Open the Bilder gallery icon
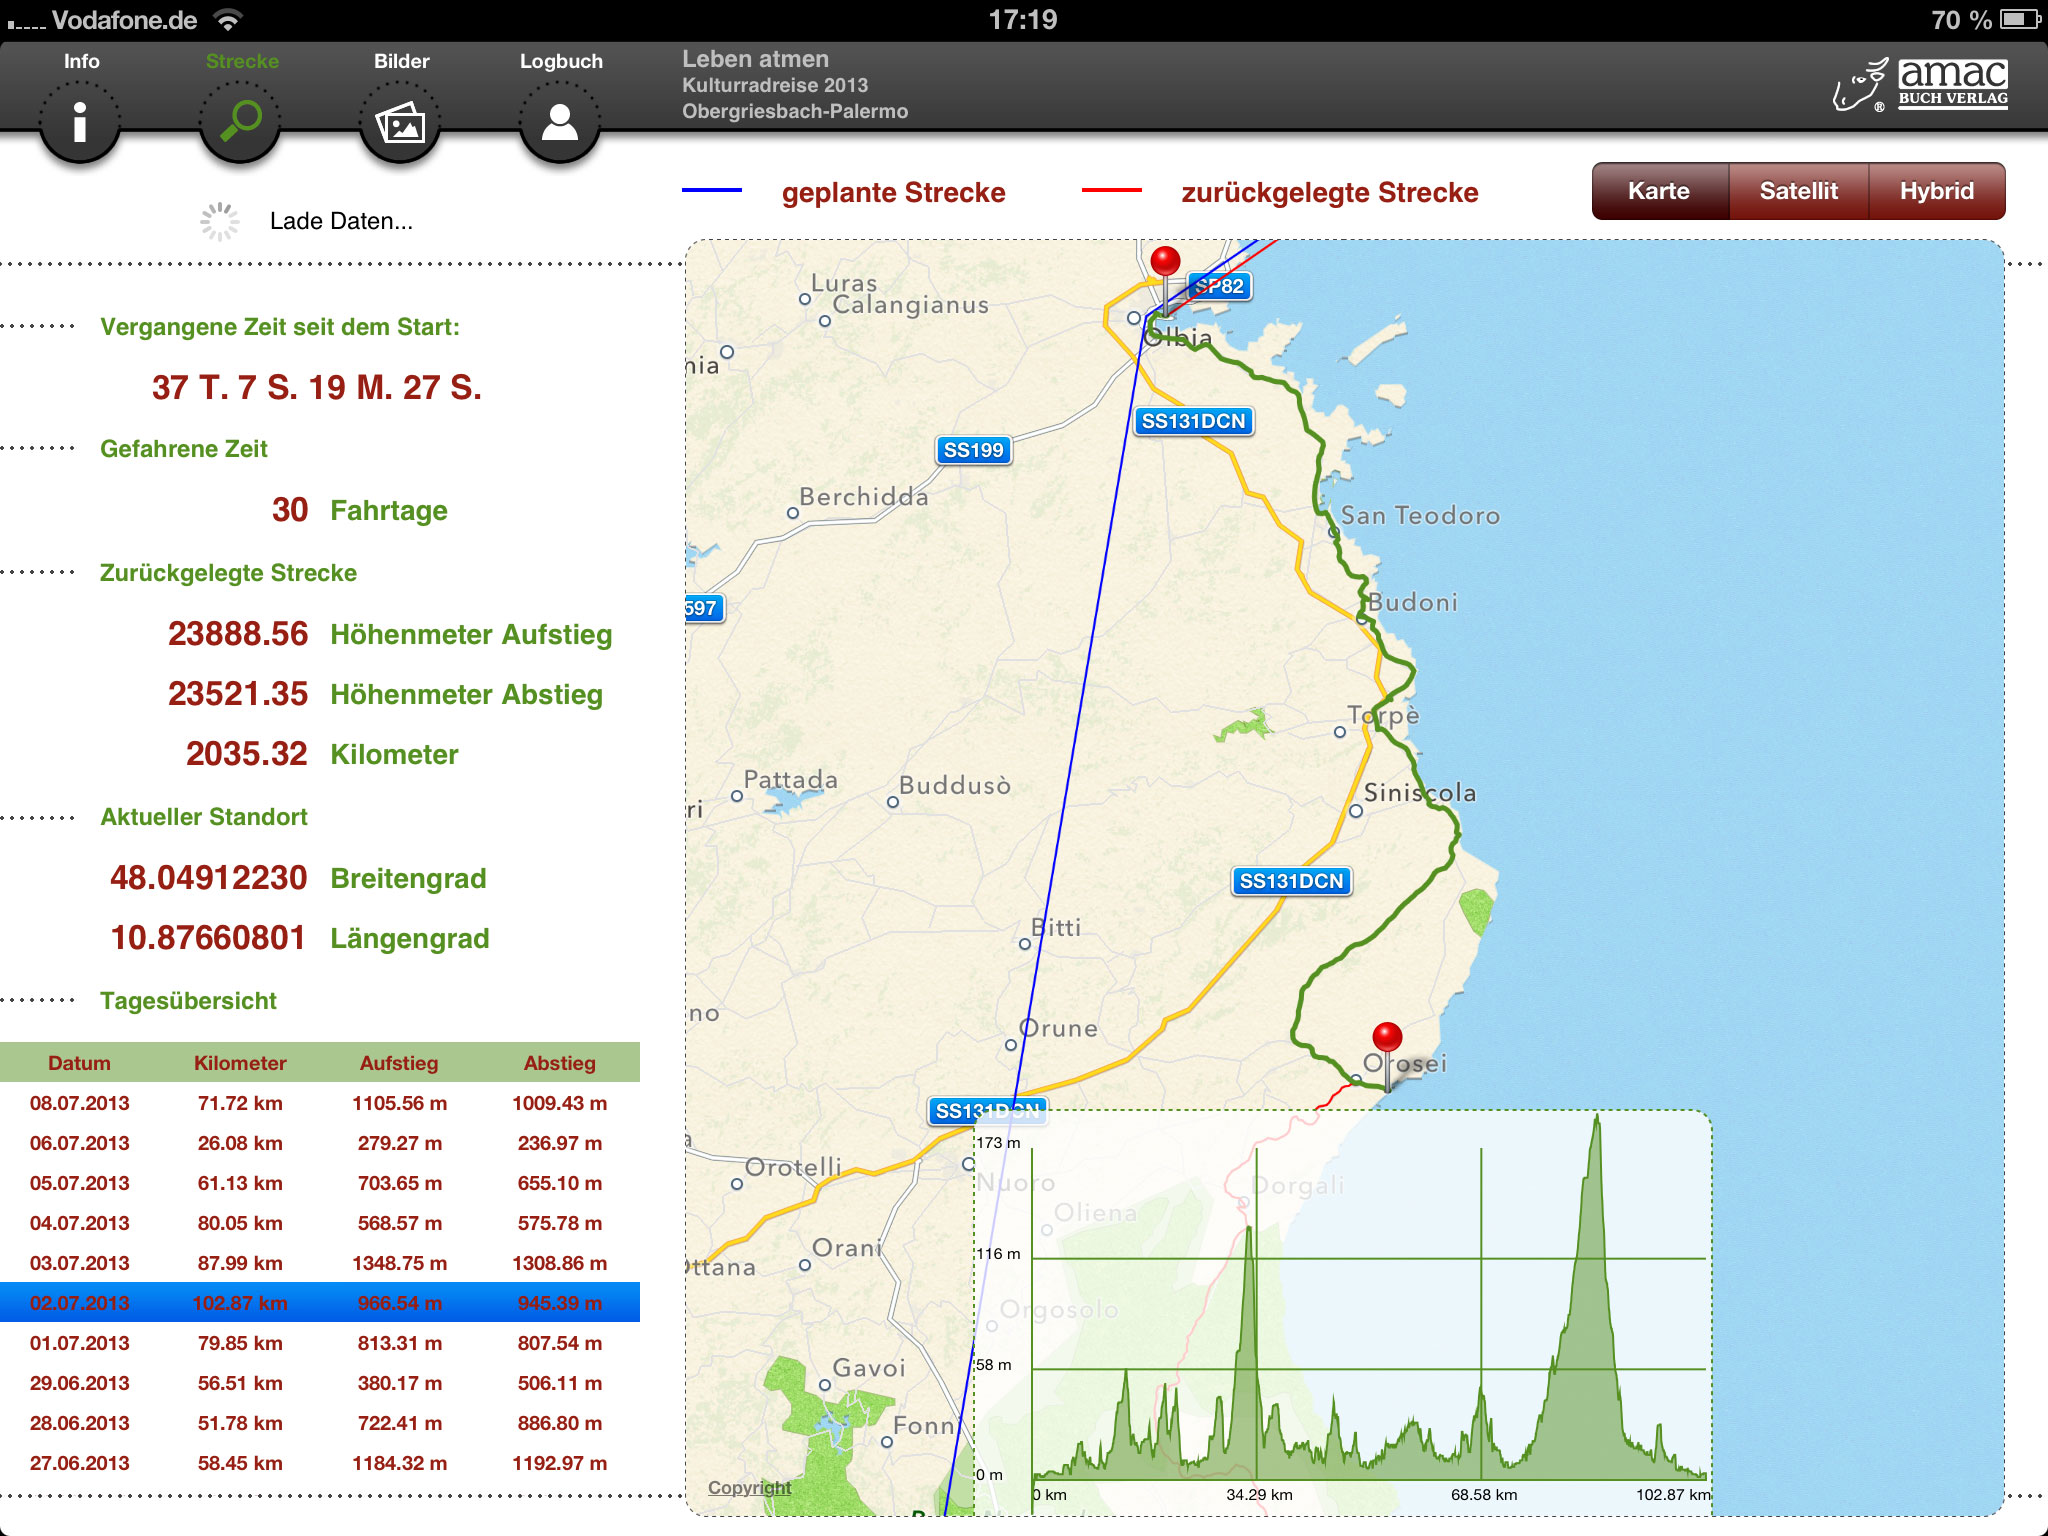The image size is (2048, 1536). point(400,122)
